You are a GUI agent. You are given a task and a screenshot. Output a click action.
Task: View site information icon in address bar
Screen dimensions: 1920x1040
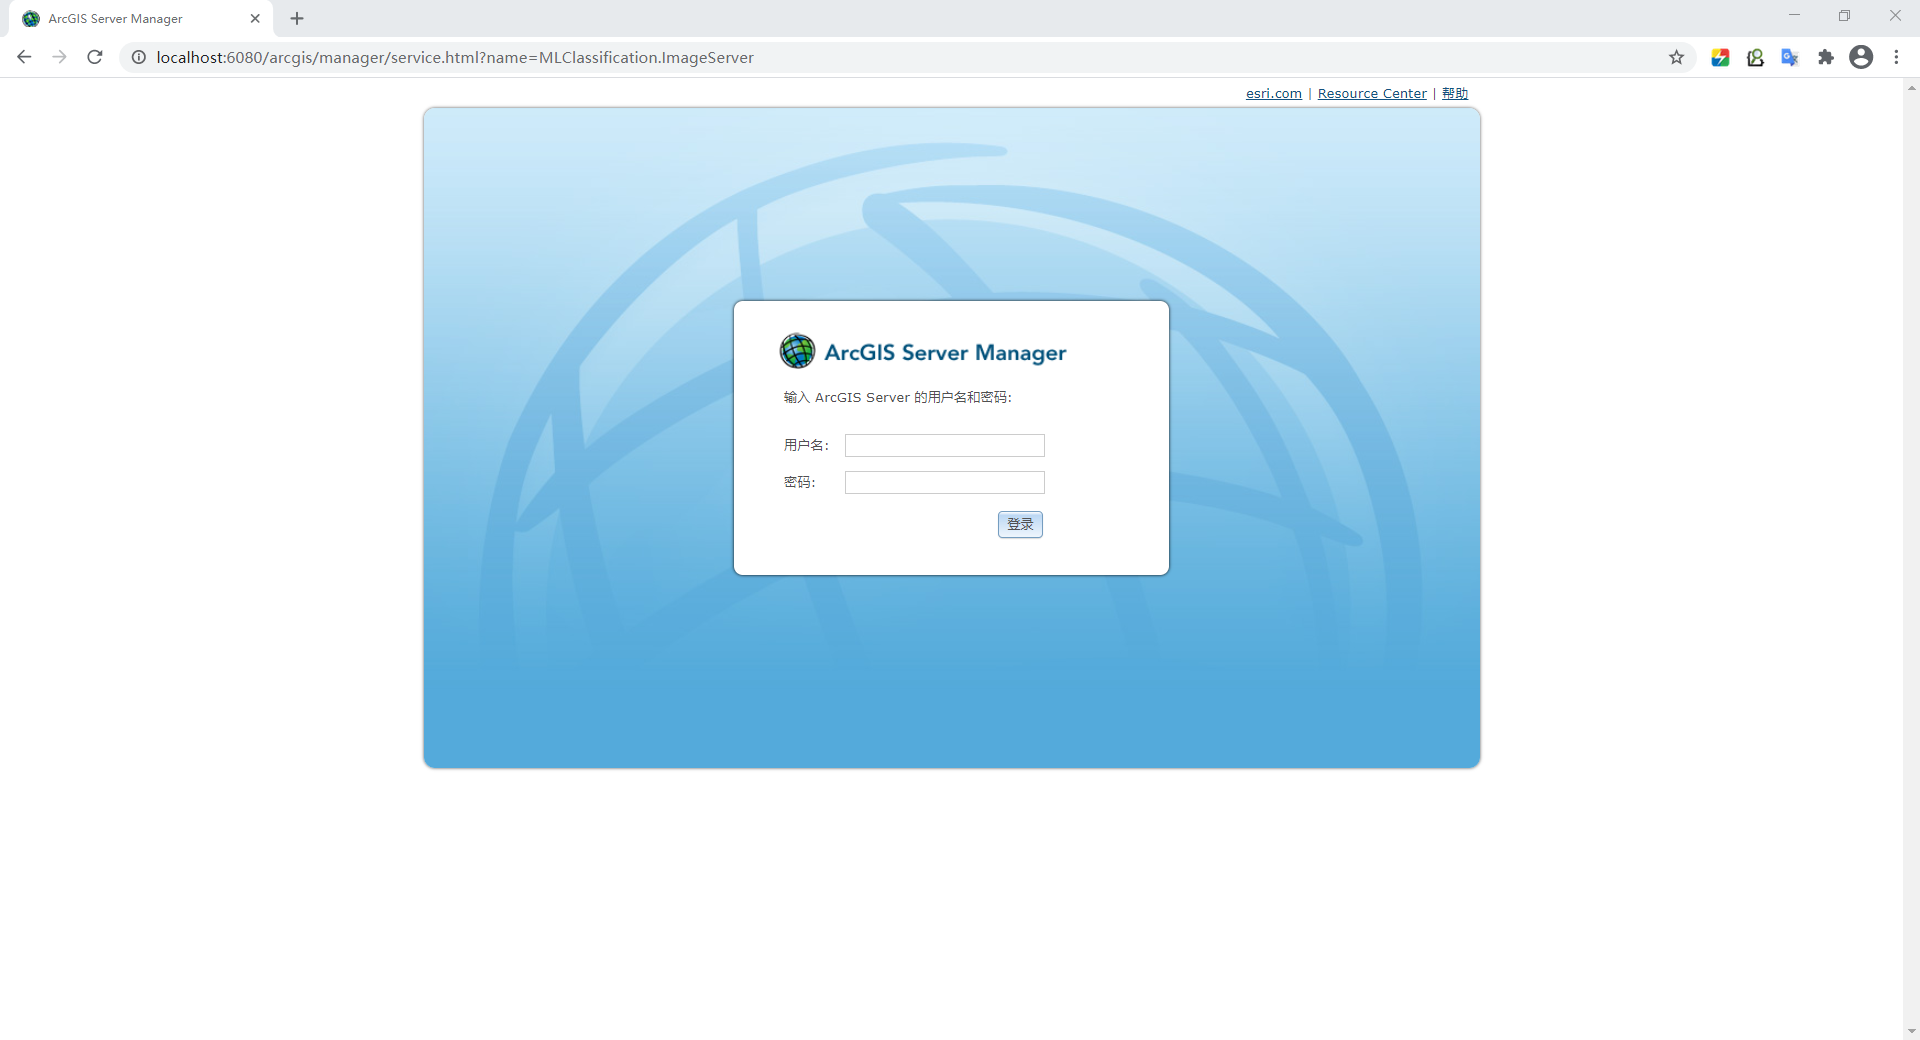pos(139,57)
